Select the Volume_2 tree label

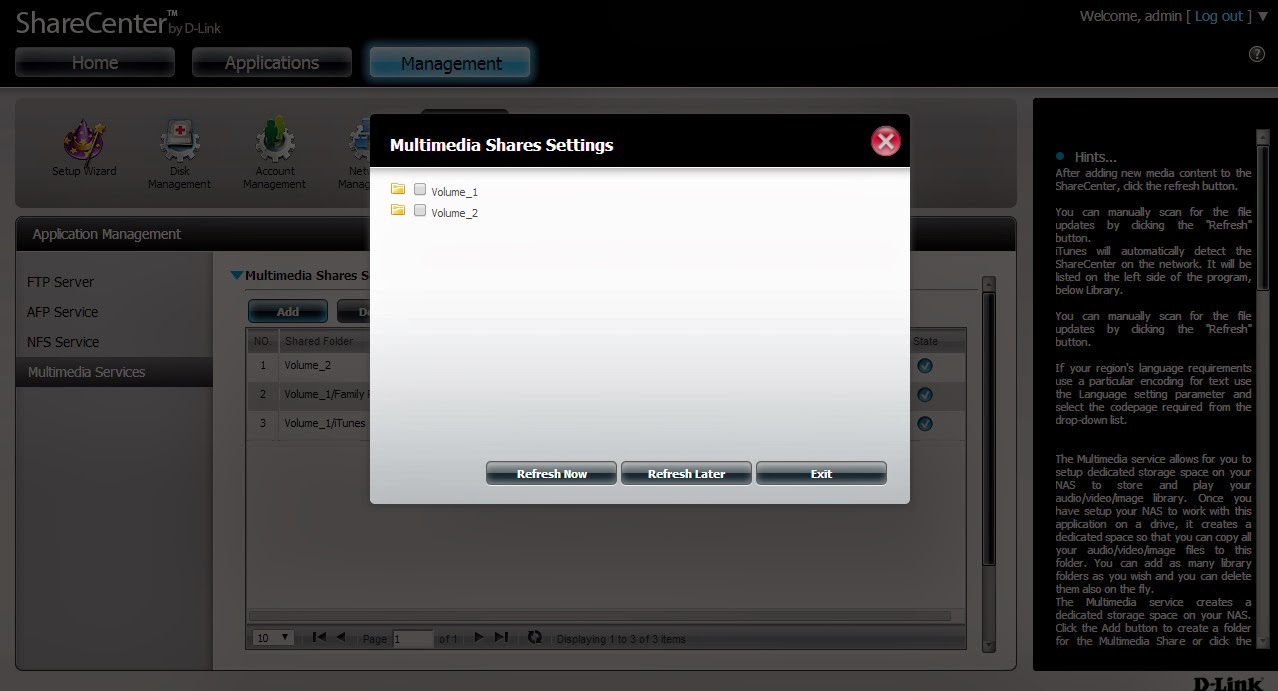pos(455,213)
